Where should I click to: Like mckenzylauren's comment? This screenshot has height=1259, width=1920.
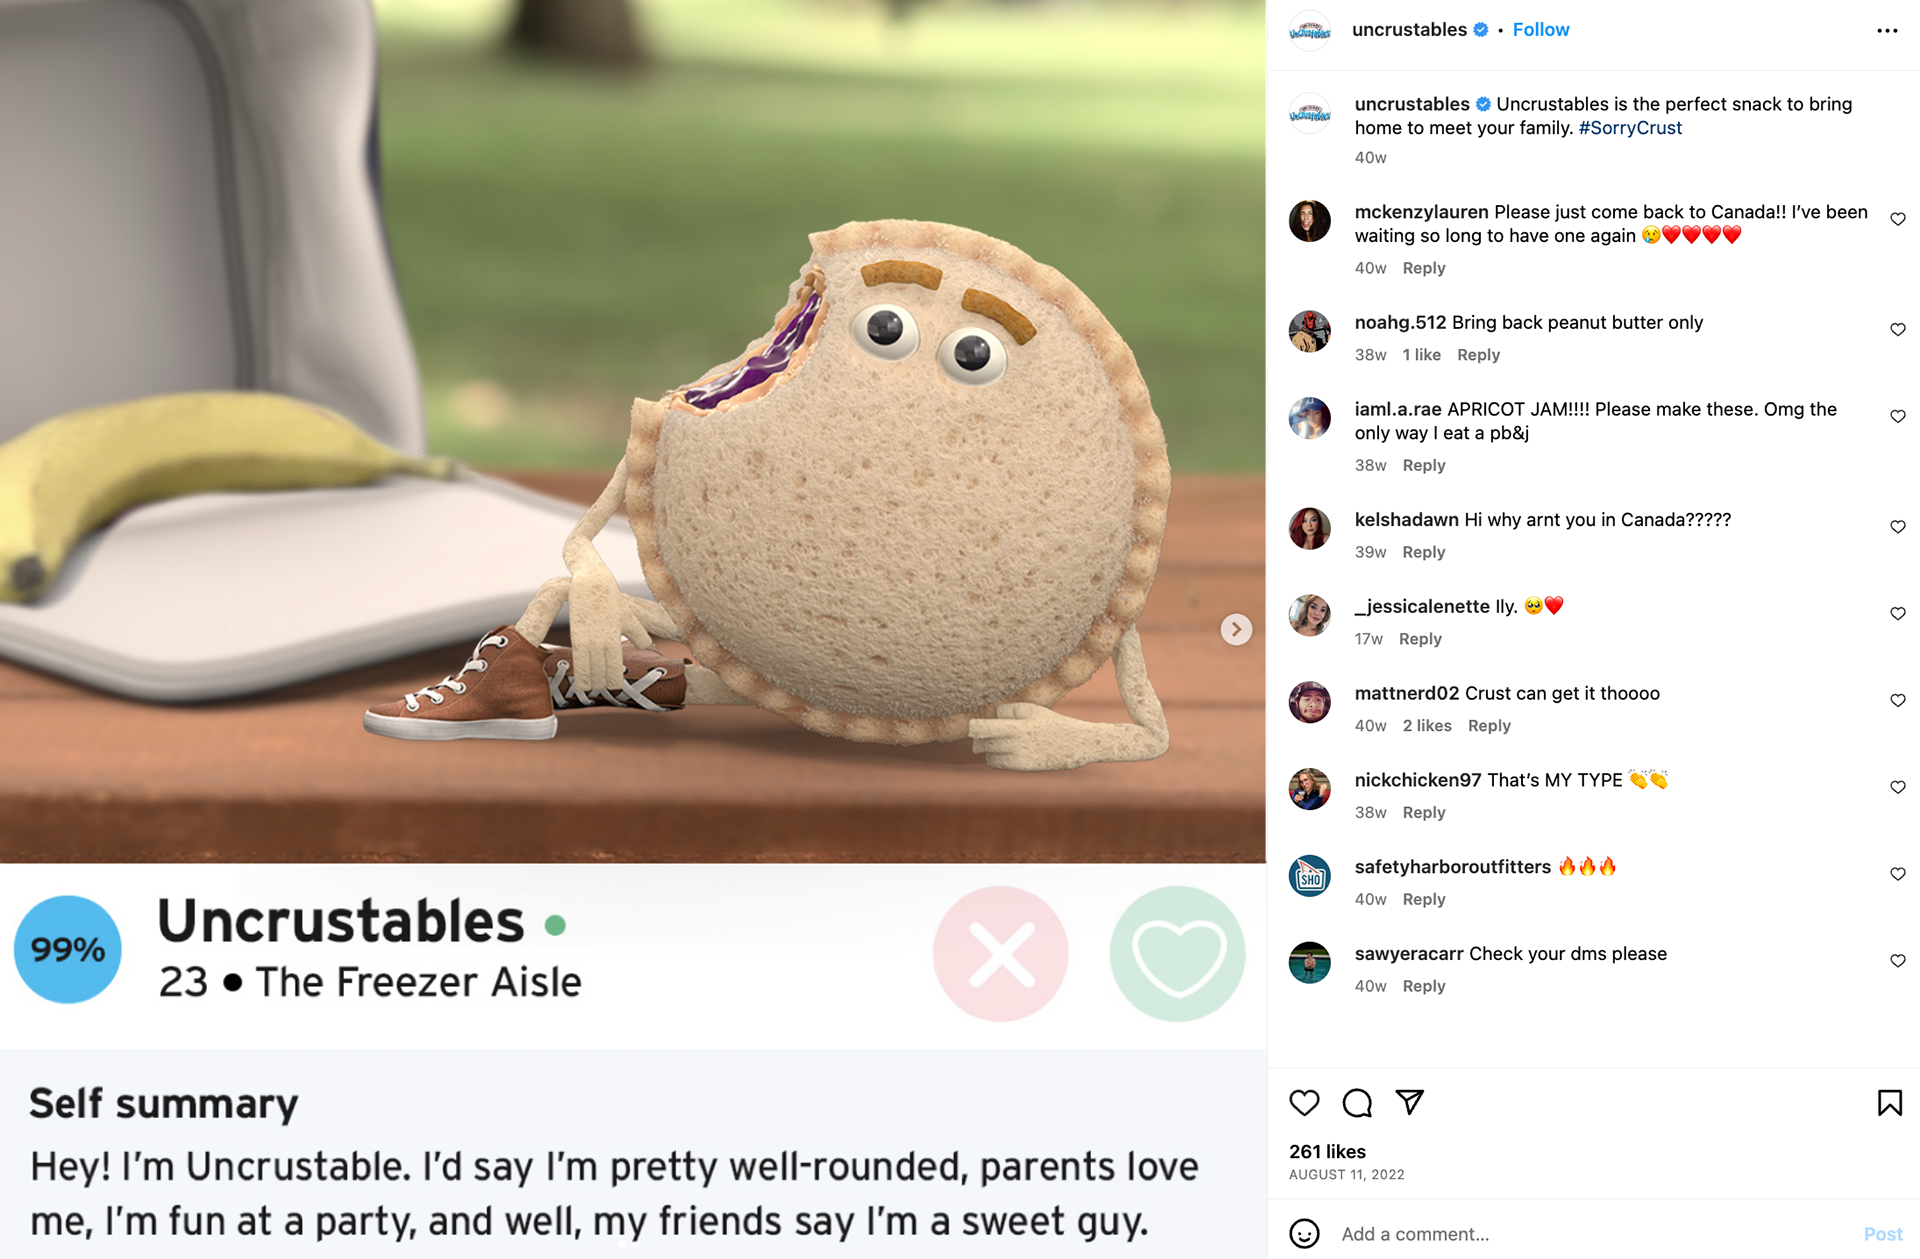[x=1897, y=219]
